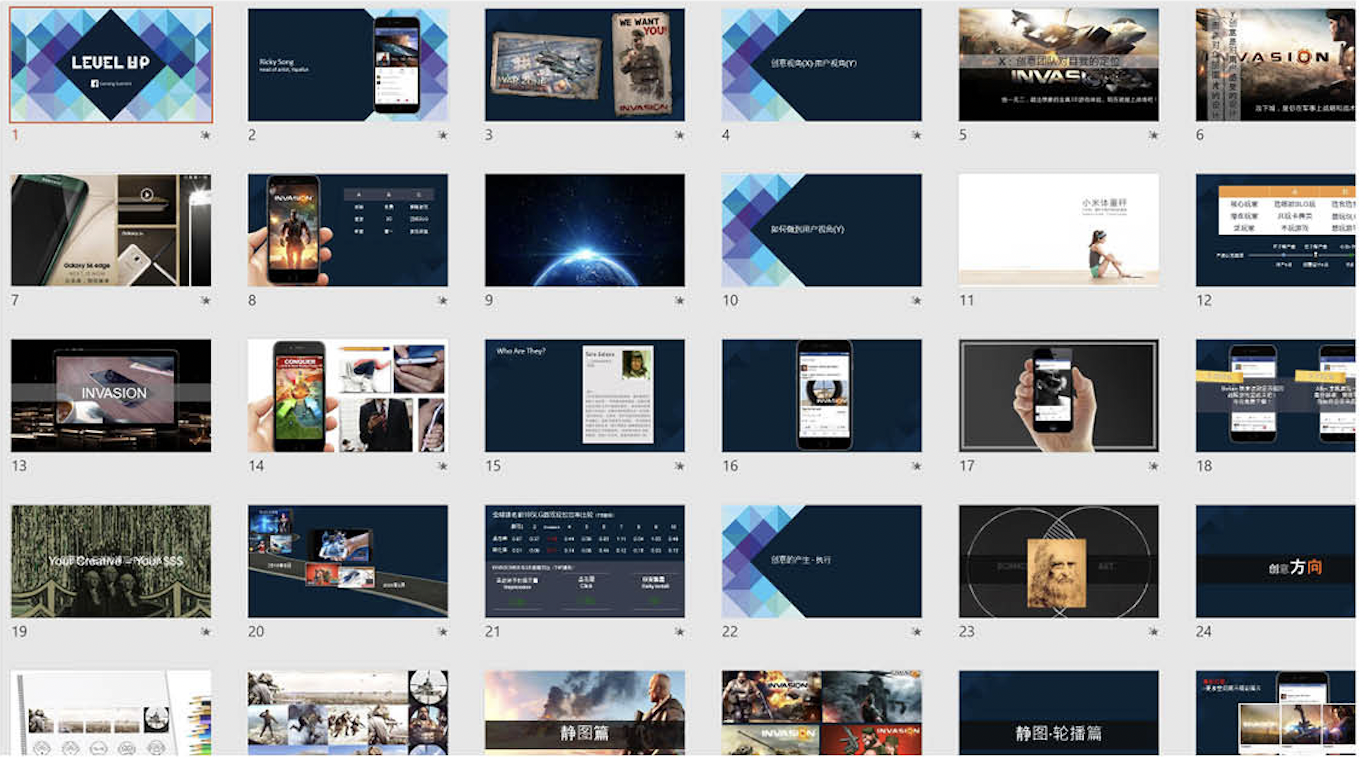Select slide 24 创意方向 thumbnail
Image resolution: width=1364 pixels, height=758 pixels.
(1276, 561)
